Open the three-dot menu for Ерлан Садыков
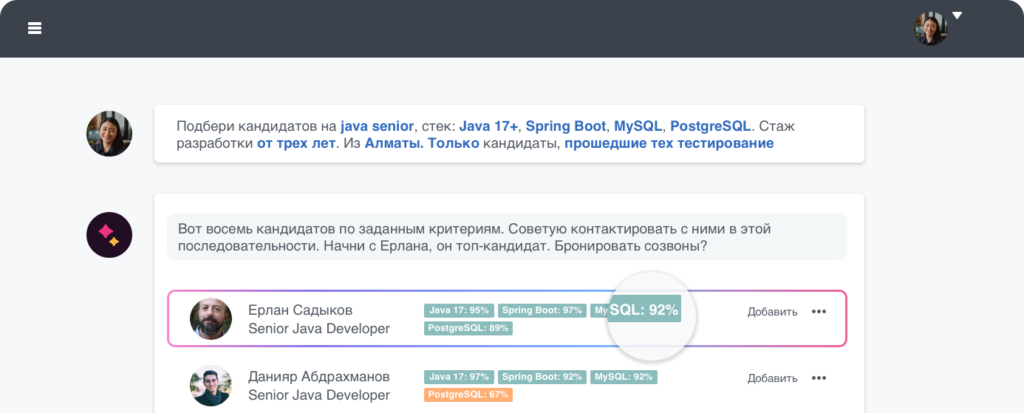 point(819,311)
